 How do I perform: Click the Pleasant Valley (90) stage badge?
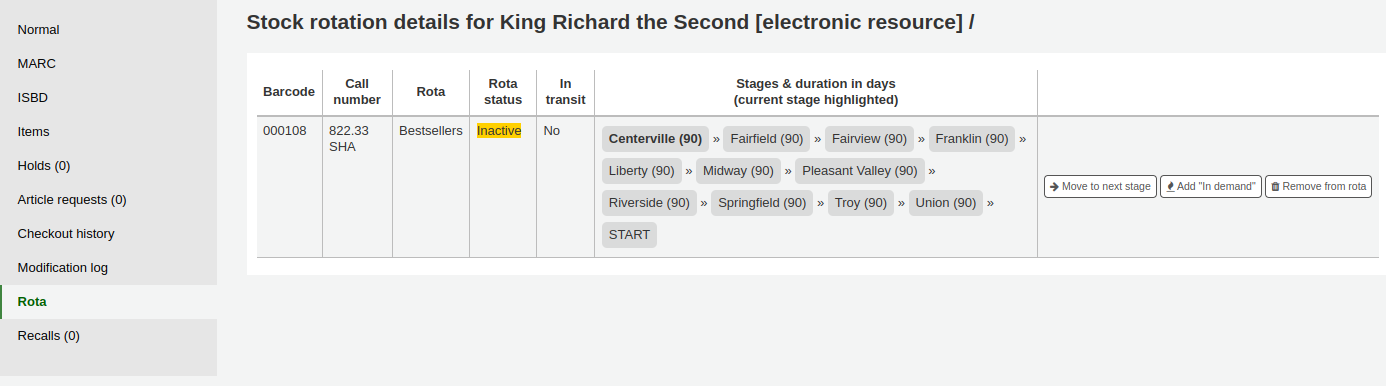pyautogui.click(x=860, y=171)
